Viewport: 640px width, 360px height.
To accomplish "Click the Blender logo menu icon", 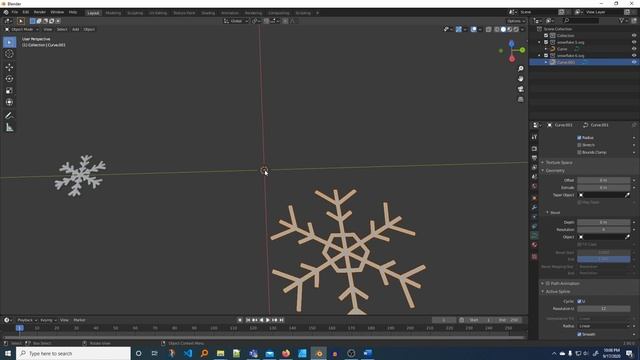I will 6,12.
